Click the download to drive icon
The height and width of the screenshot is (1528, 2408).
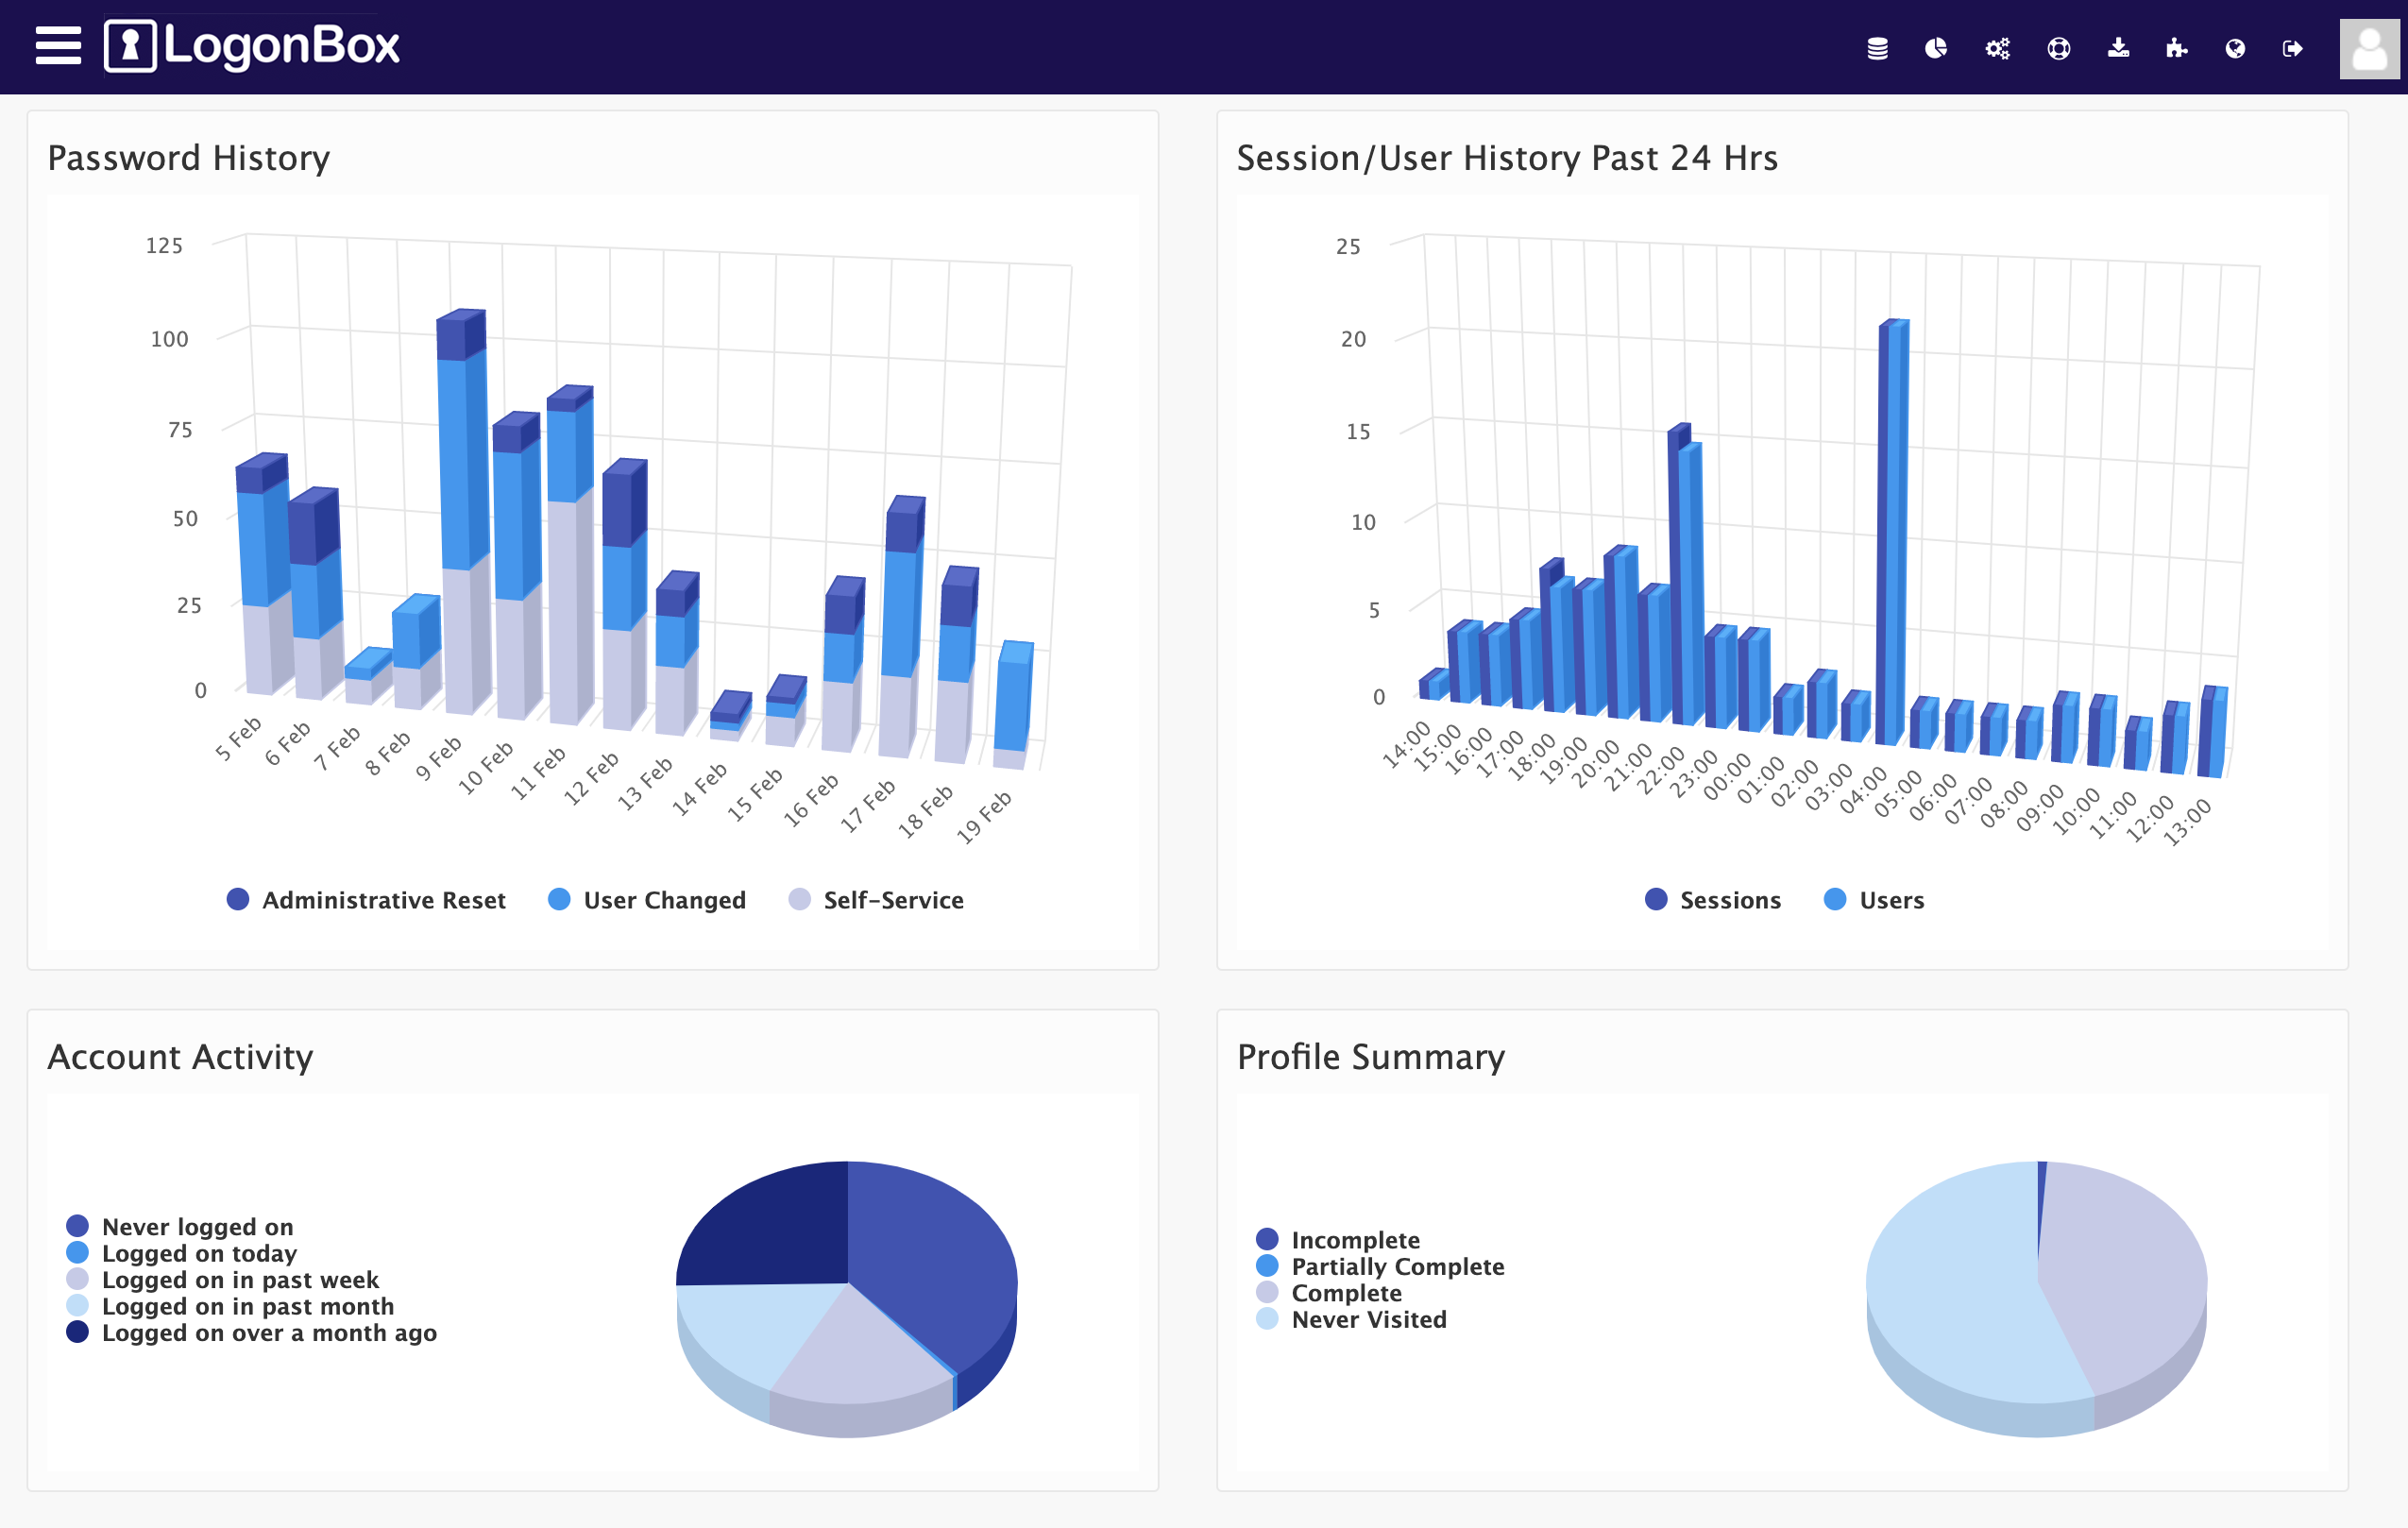click(2118, 48)
